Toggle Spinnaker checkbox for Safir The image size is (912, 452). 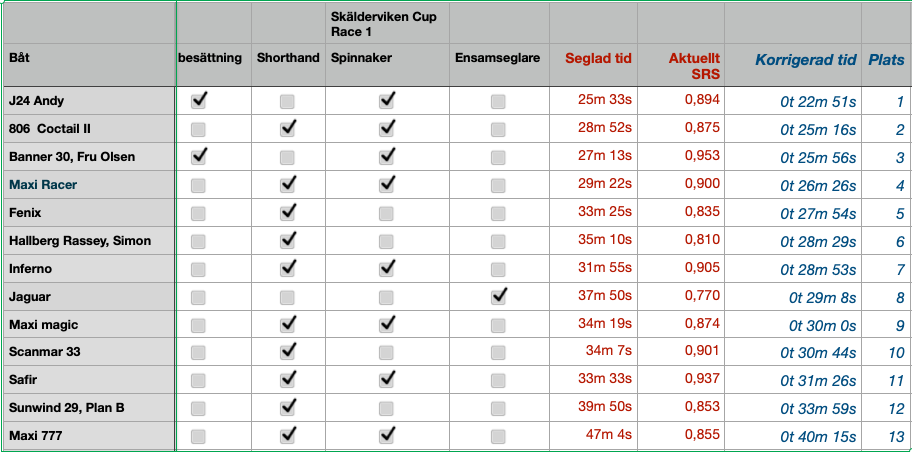387,380
